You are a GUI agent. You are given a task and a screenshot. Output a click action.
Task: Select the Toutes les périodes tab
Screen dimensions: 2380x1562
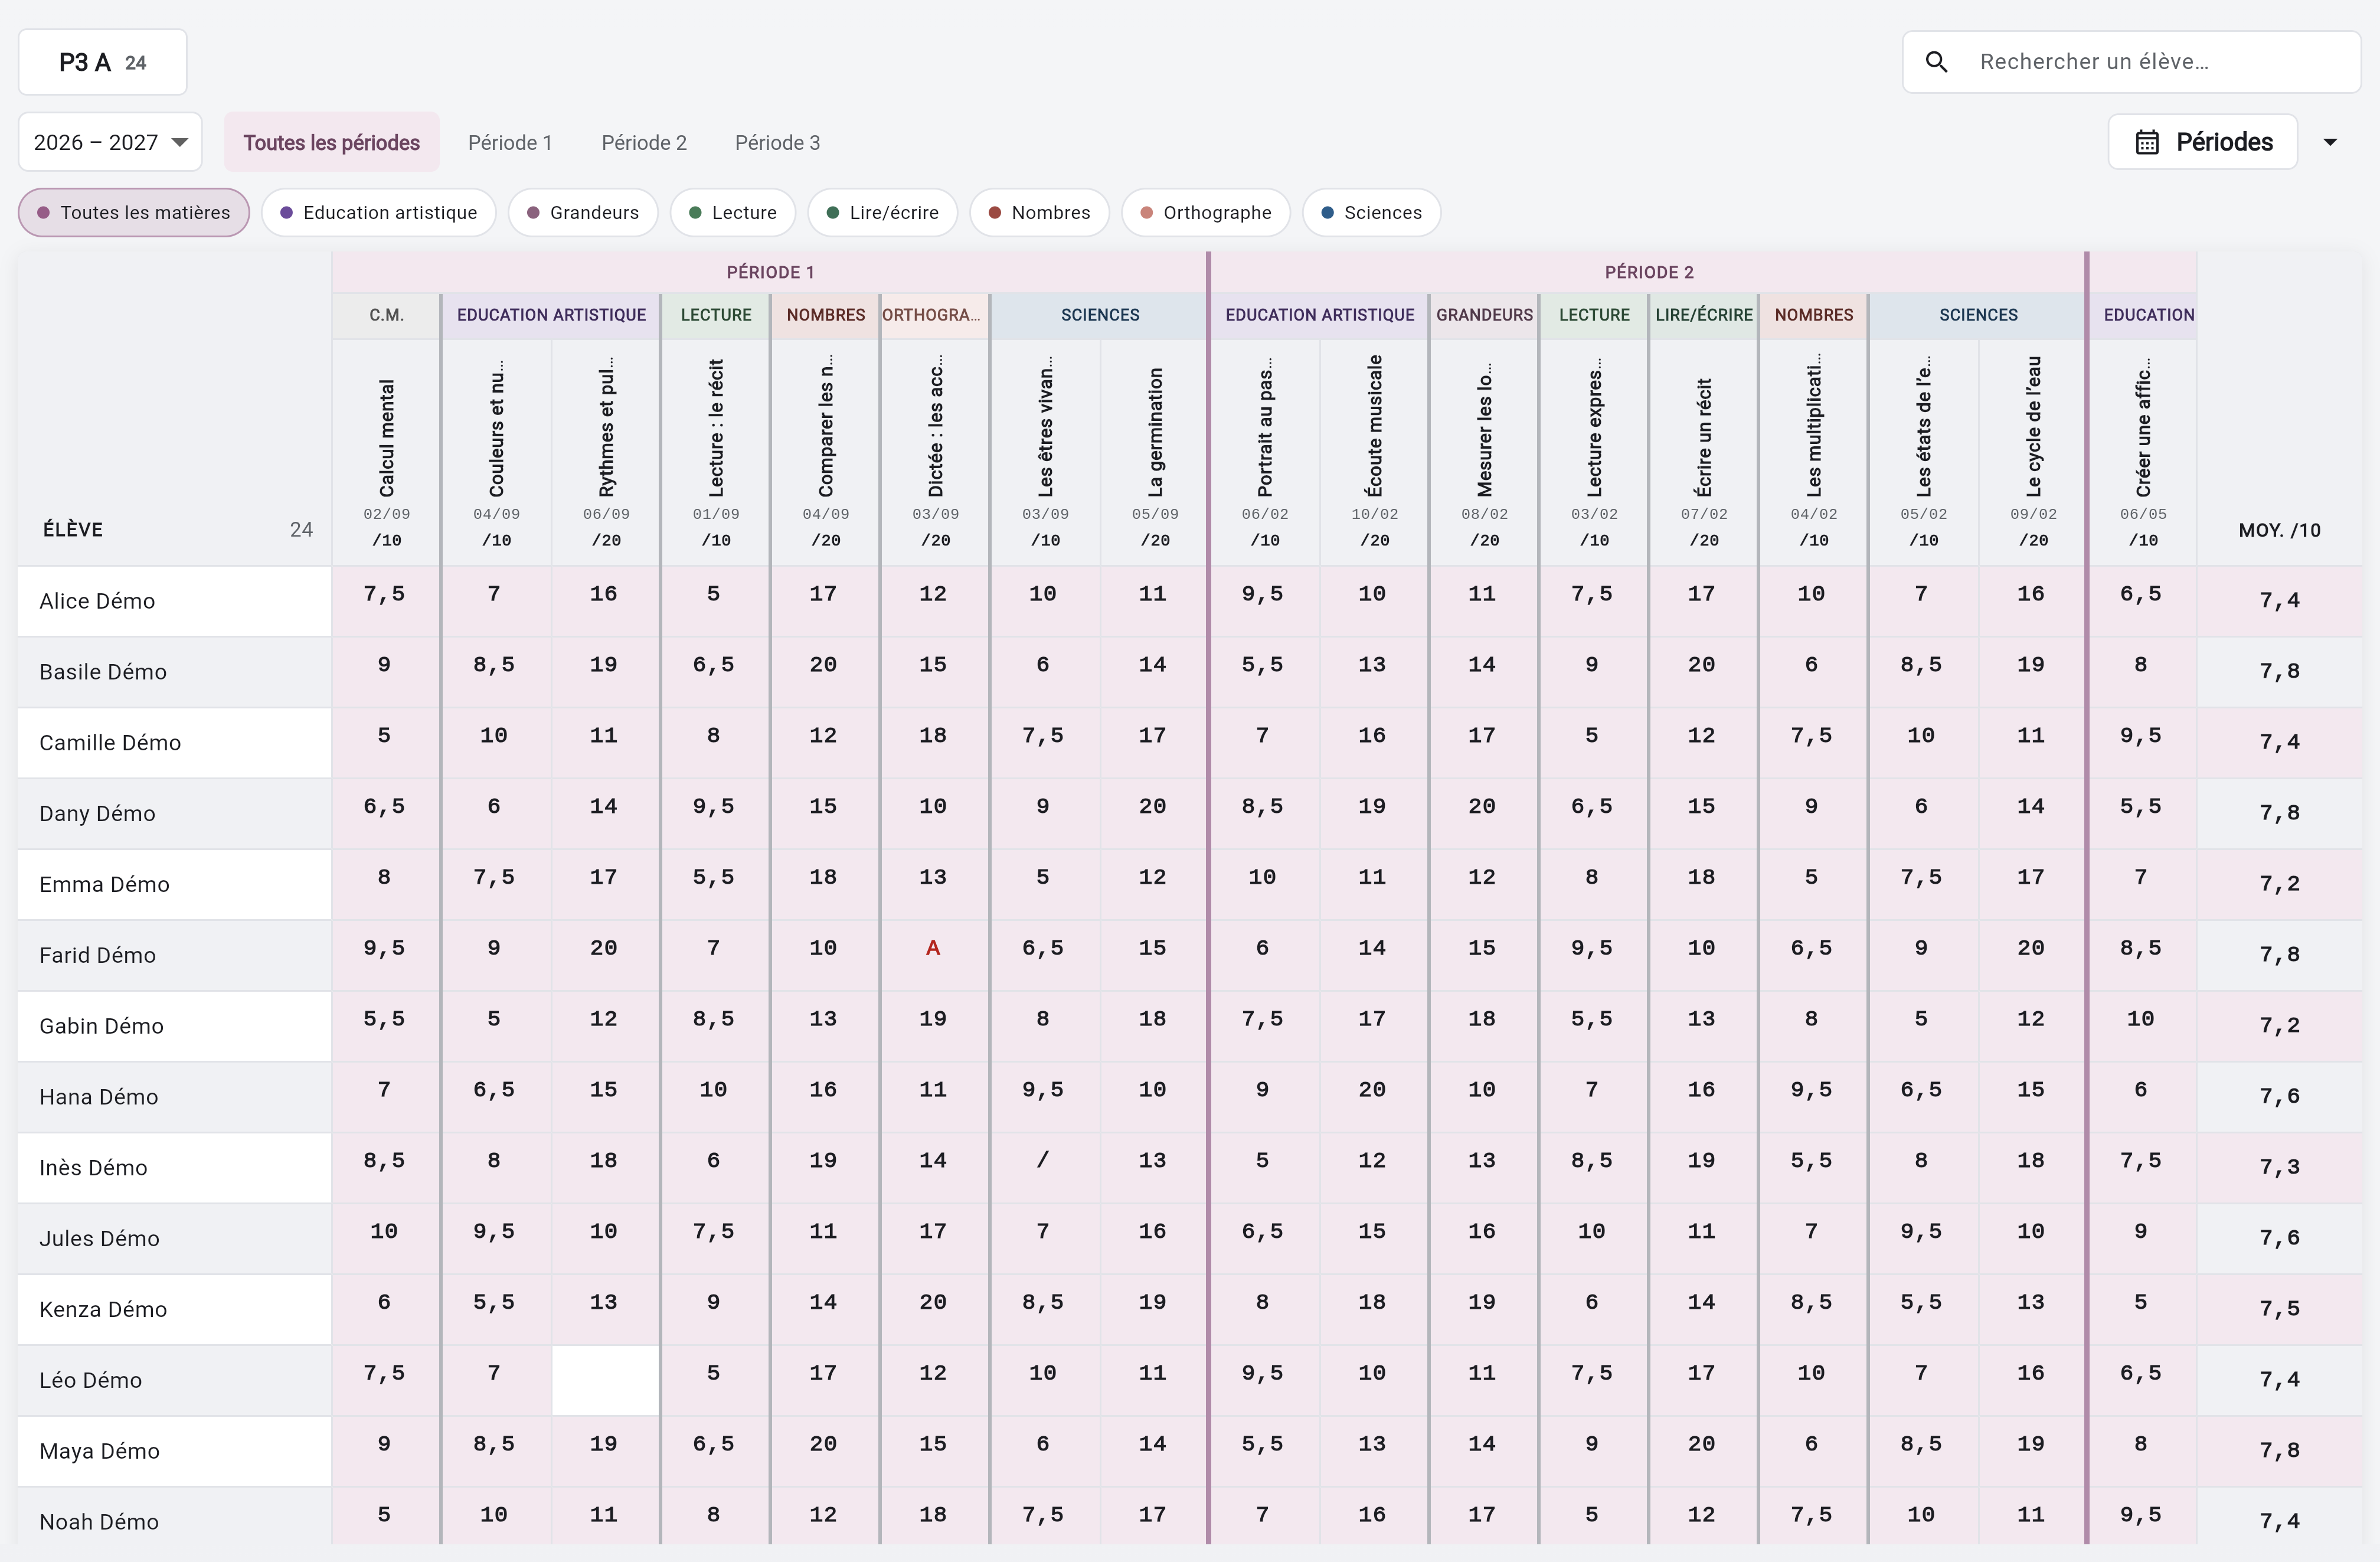click(331, 142)
